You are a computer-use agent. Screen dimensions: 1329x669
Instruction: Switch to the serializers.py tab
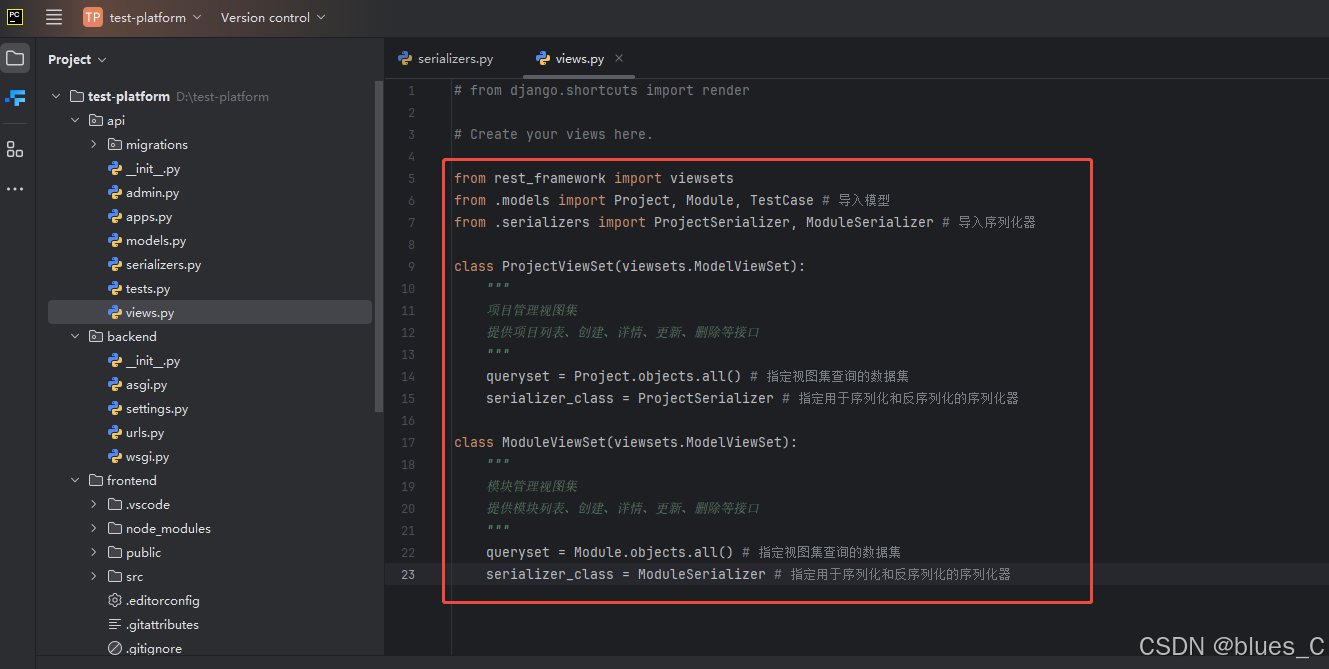point(445,59)
